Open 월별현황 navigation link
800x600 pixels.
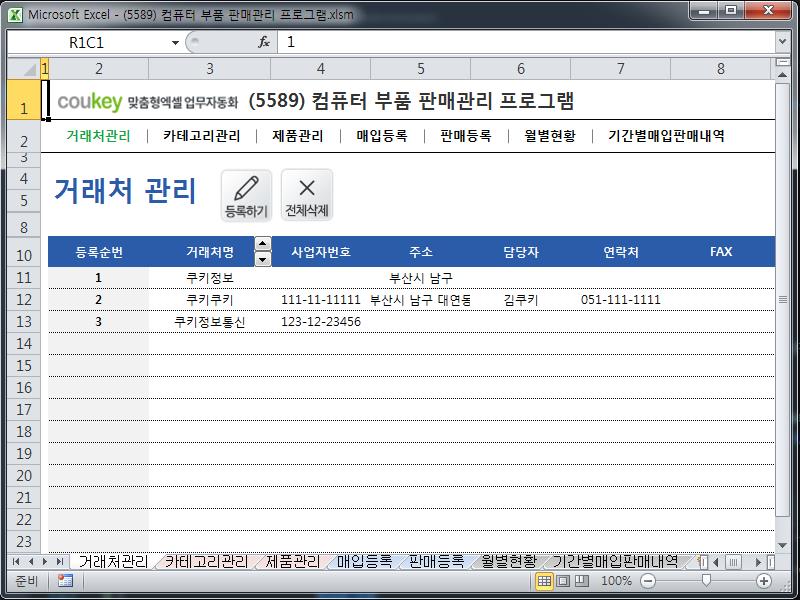(x=550, y=136)
